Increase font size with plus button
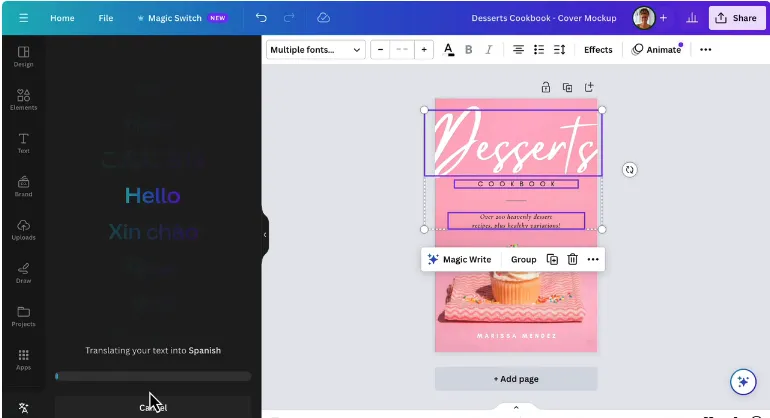The height and width of the screenshot is (418, 770). click(x=424, y=50)
